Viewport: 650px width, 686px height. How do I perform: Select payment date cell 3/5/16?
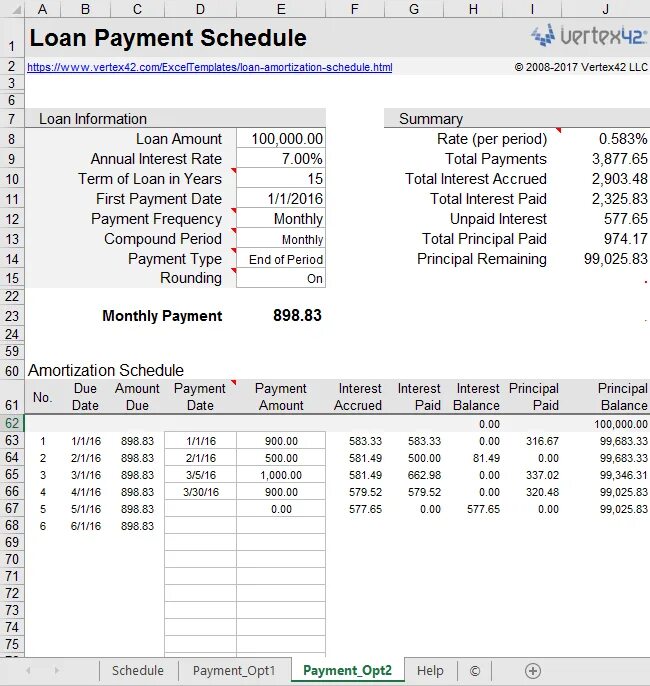201,475
